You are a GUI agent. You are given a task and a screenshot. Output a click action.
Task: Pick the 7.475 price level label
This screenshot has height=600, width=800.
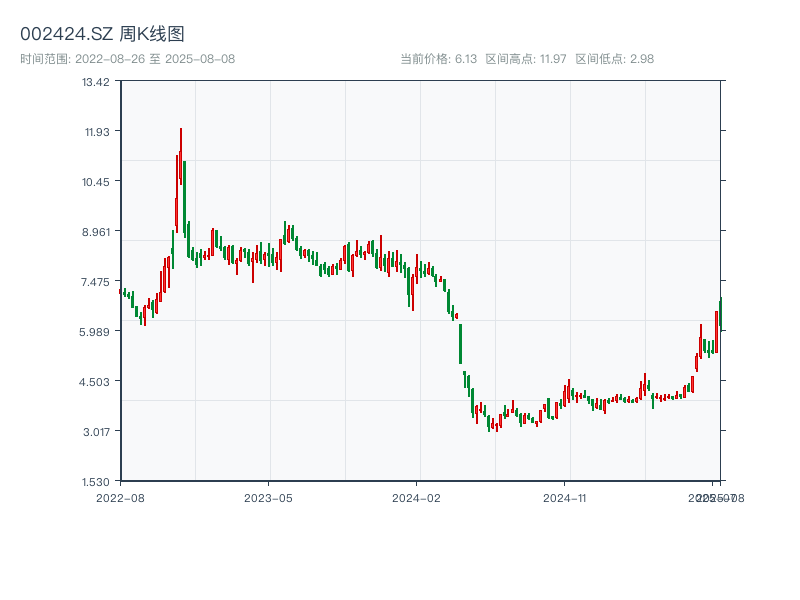click(96, 281)
